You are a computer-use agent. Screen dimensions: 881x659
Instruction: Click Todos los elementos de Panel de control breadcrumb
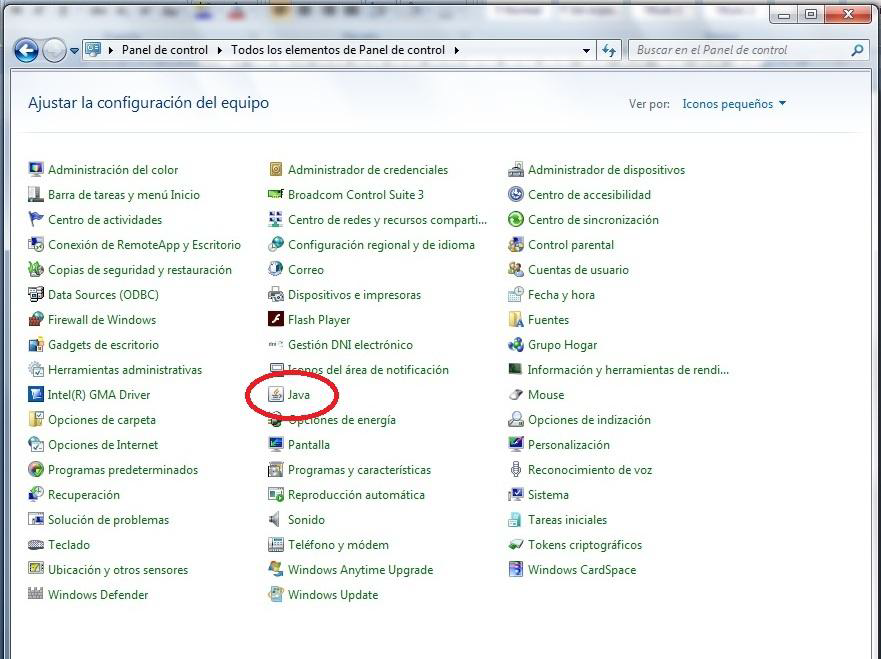pyautogui.click(x=338, y=50)
